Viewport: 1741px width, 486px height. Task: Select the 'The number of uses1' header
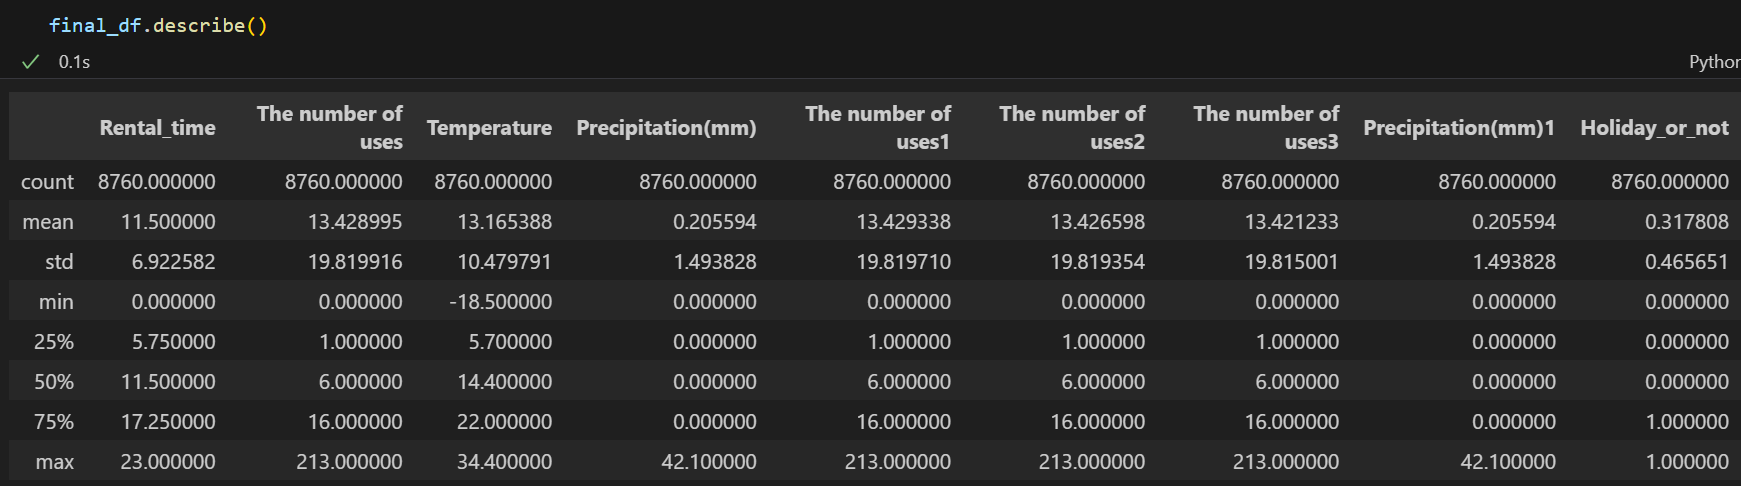point(878,128)
